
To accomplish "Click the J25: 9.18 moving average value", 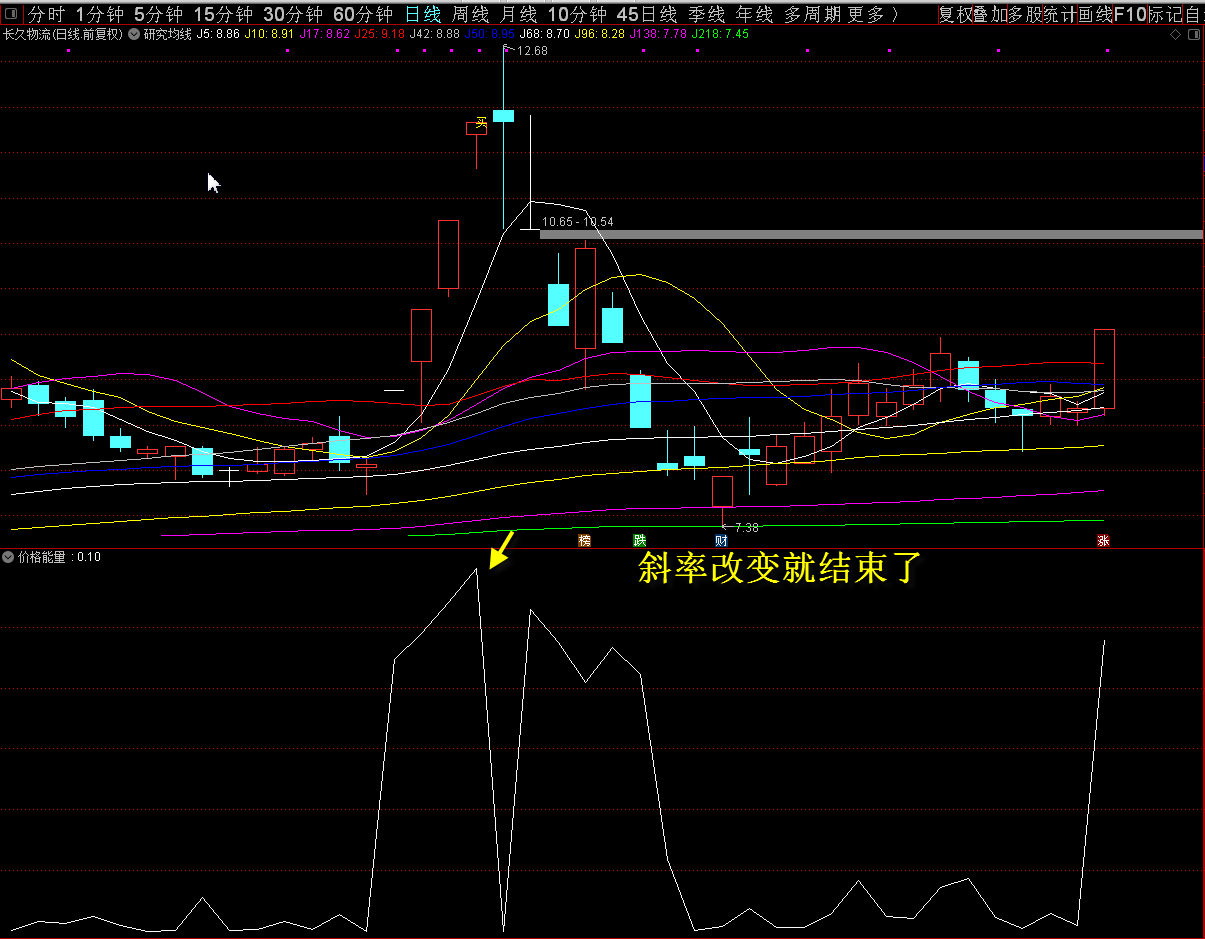I will pyautogui.click(x=380, y=34).
